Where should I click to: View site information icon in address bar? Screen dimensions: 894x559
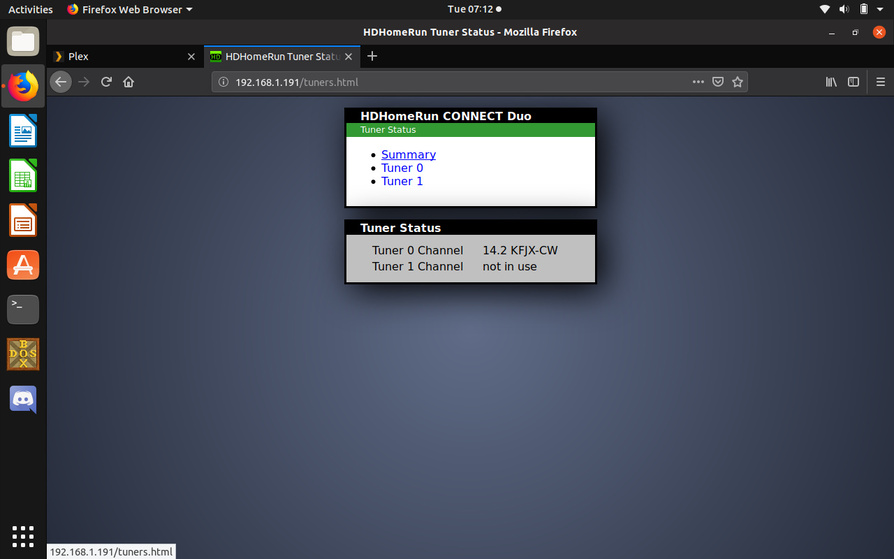tap(224, 82)
